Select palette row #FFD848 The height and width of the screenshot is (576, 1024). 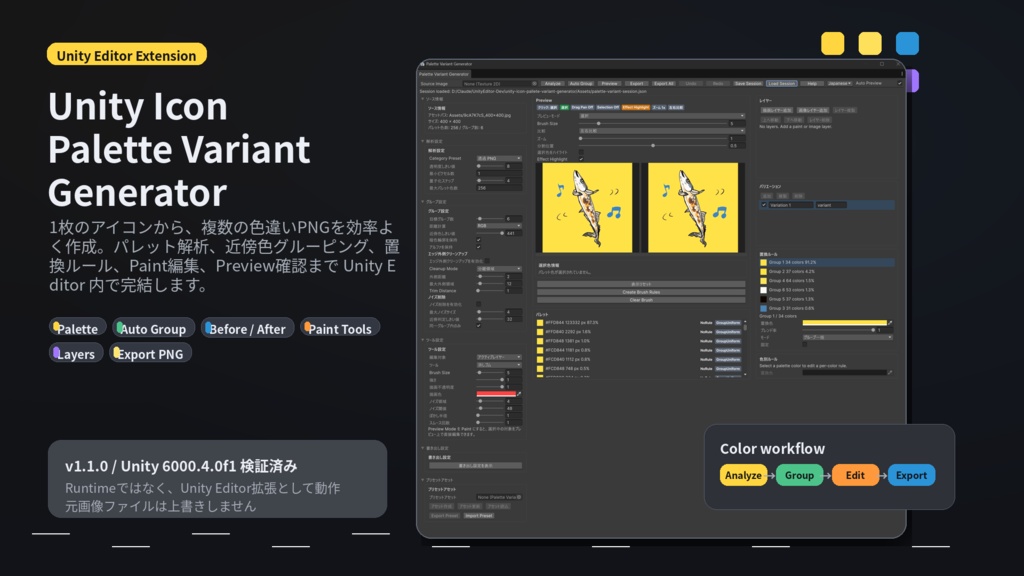point(640,341)
